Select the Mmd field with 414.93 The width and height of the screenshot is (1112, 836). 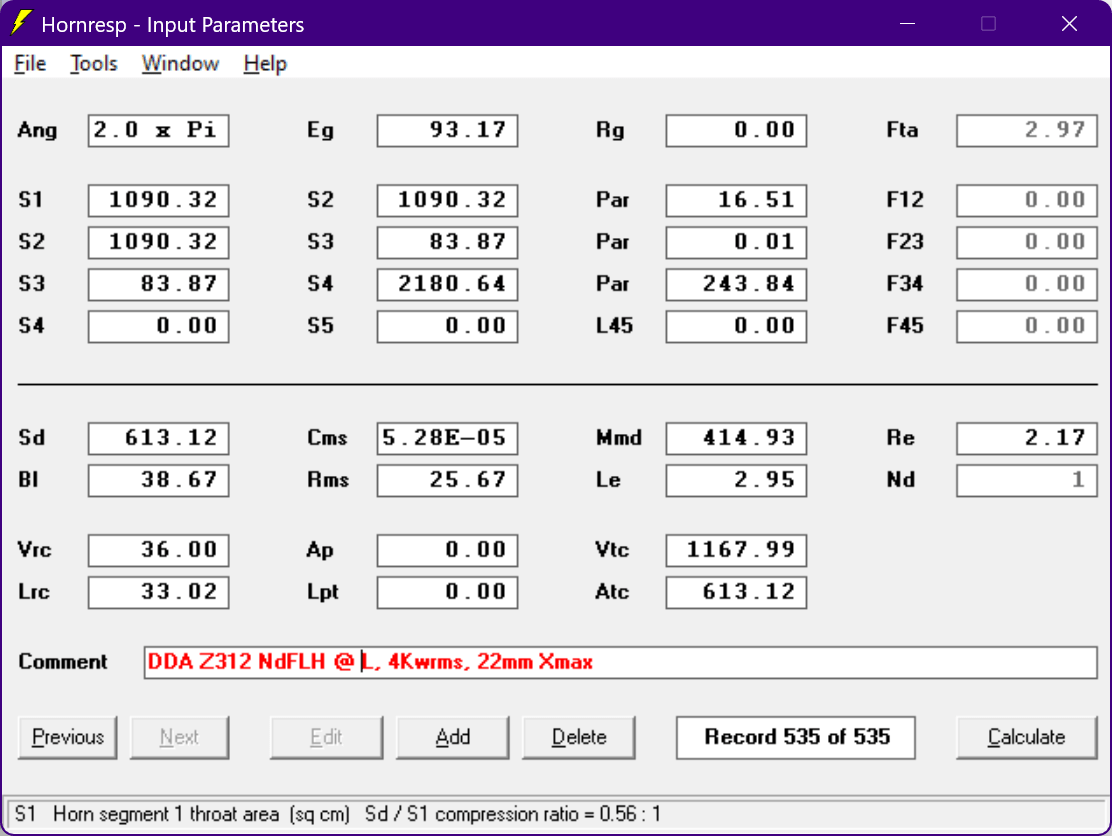click(736, 438)
